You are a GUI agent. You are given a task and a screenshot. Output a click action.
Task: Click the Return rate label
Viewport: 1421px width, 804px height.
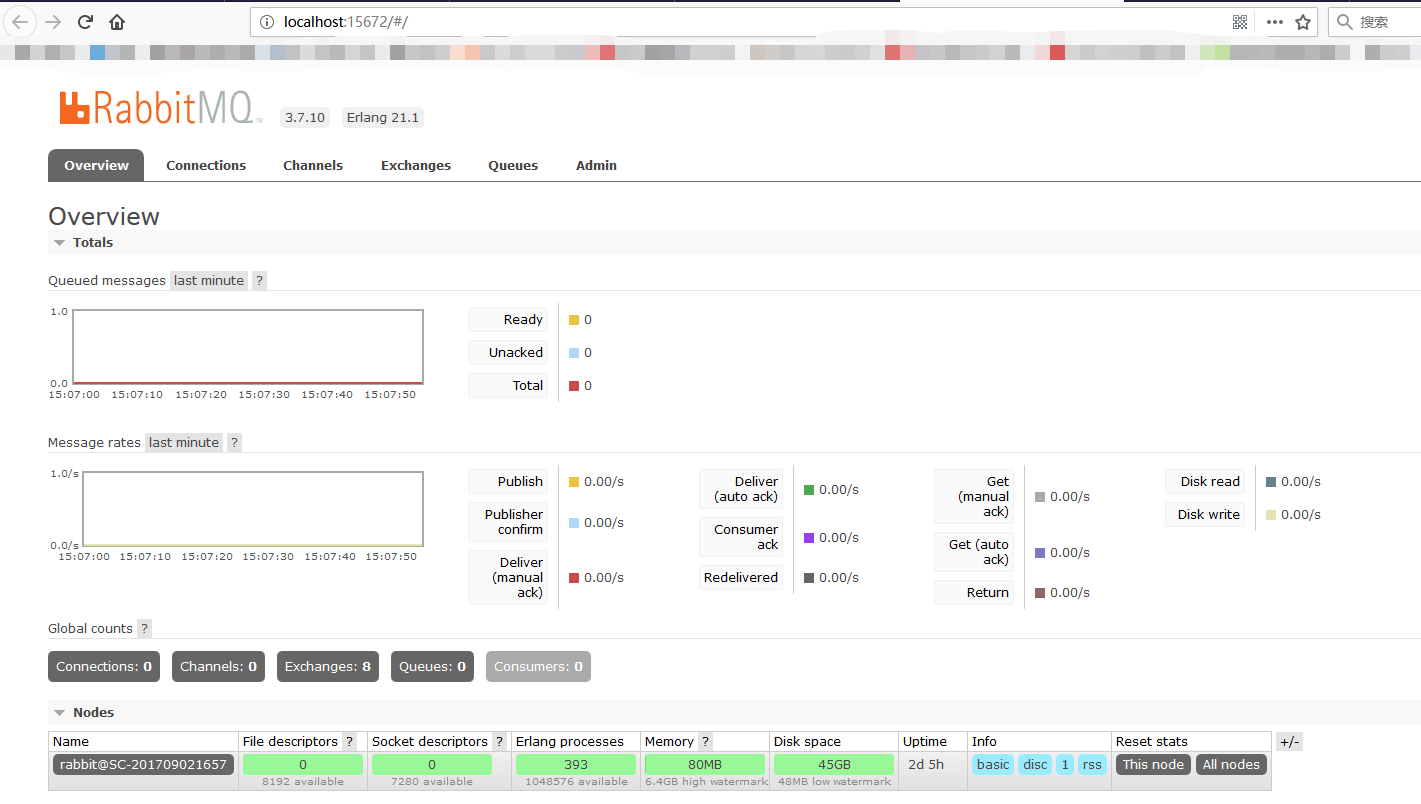pyautogui.click(x=974, y=593)
